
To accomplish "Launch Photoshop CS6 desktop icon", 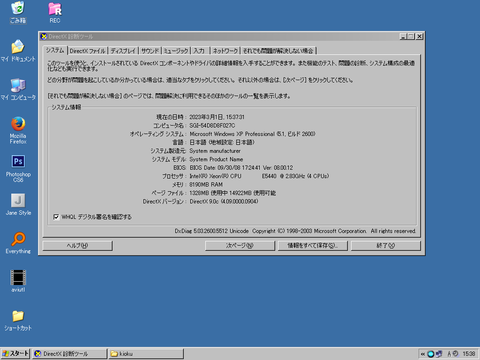I will 18,168.
